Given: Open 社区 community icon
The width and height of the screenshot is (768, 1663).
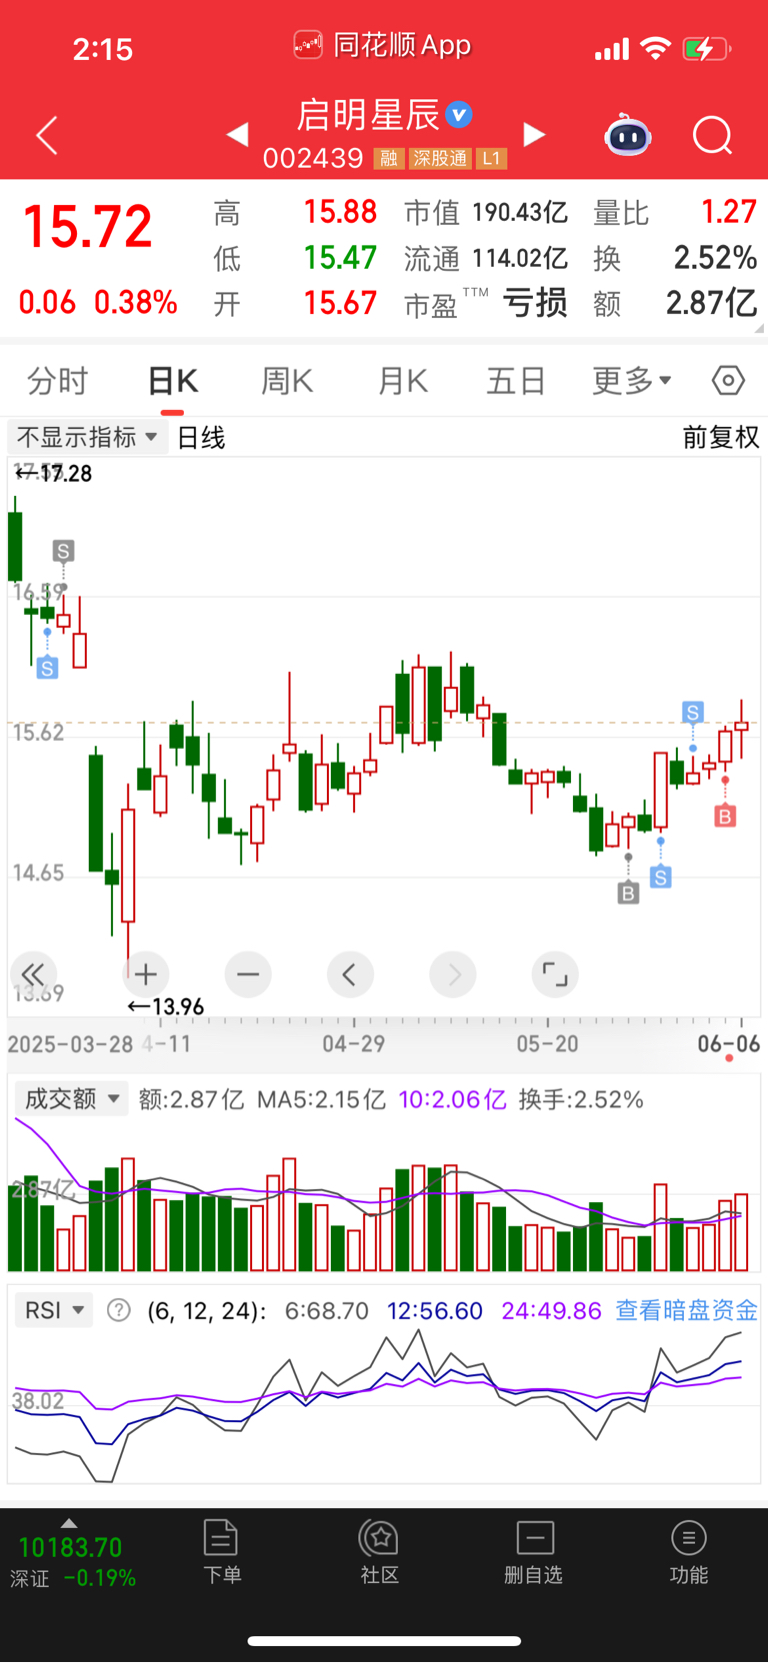Looking at the screenshot, I should (380, 1552).
